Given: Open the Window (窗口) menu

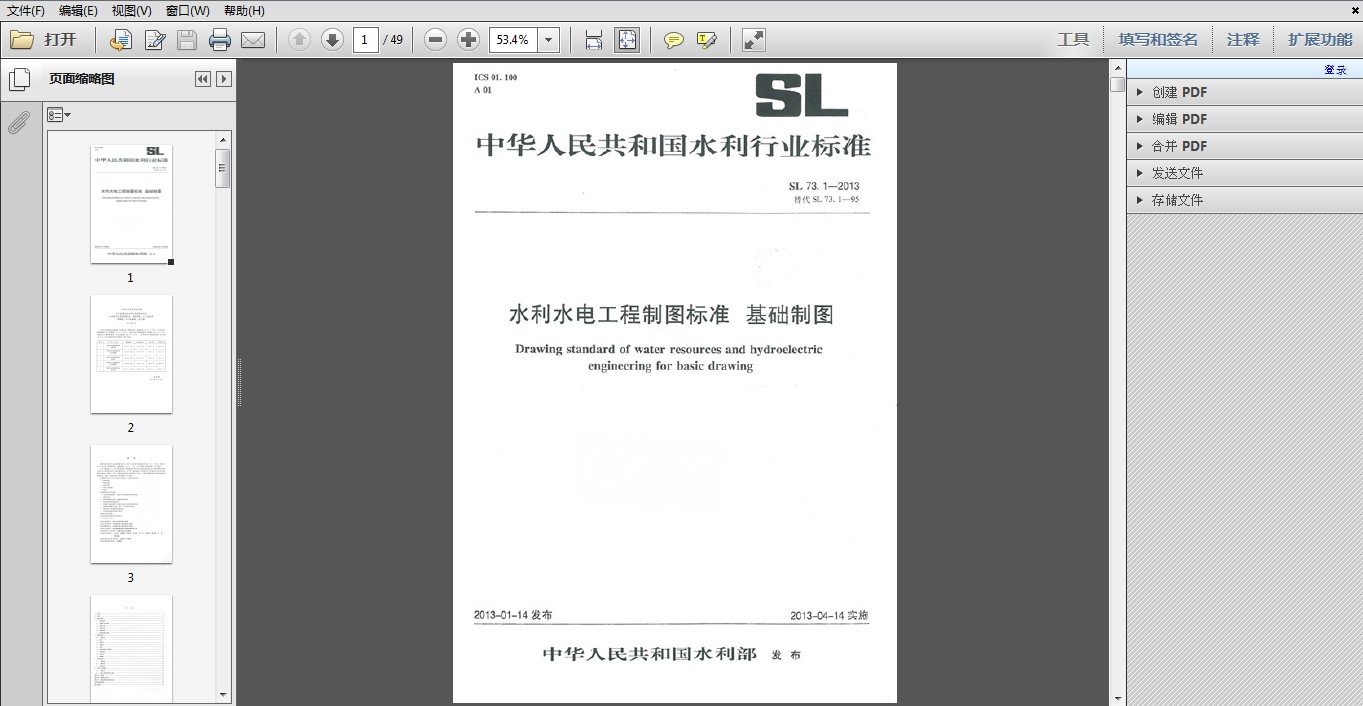Looking at the screenshot, I should point(187,10).
